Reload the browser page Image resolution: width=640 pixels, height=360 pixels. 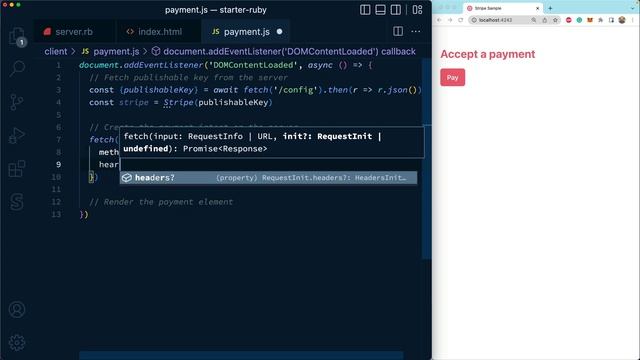pyautogui.click(x=460, y=20)
